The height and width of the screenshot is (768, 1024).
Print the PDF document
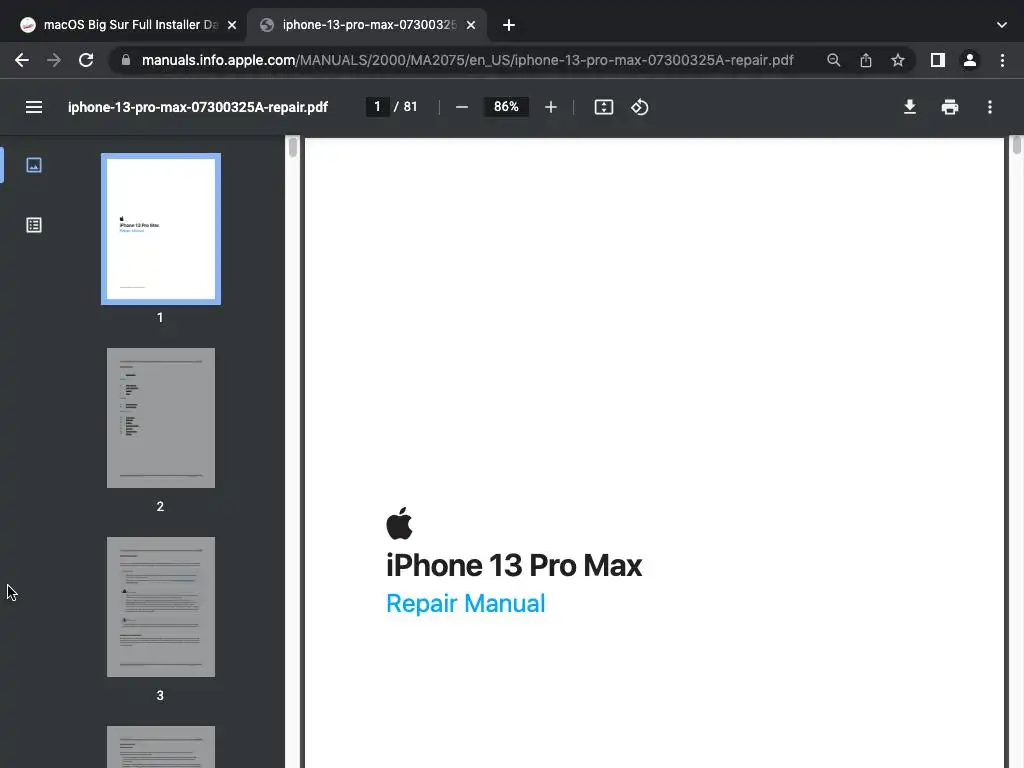(950, 107)
